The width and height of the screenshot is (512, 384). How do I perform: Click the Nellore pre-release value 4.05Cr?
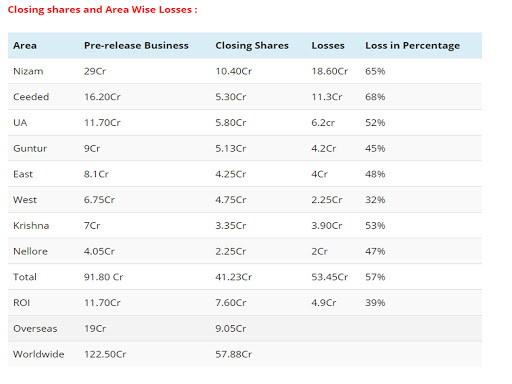coord(99,251)
